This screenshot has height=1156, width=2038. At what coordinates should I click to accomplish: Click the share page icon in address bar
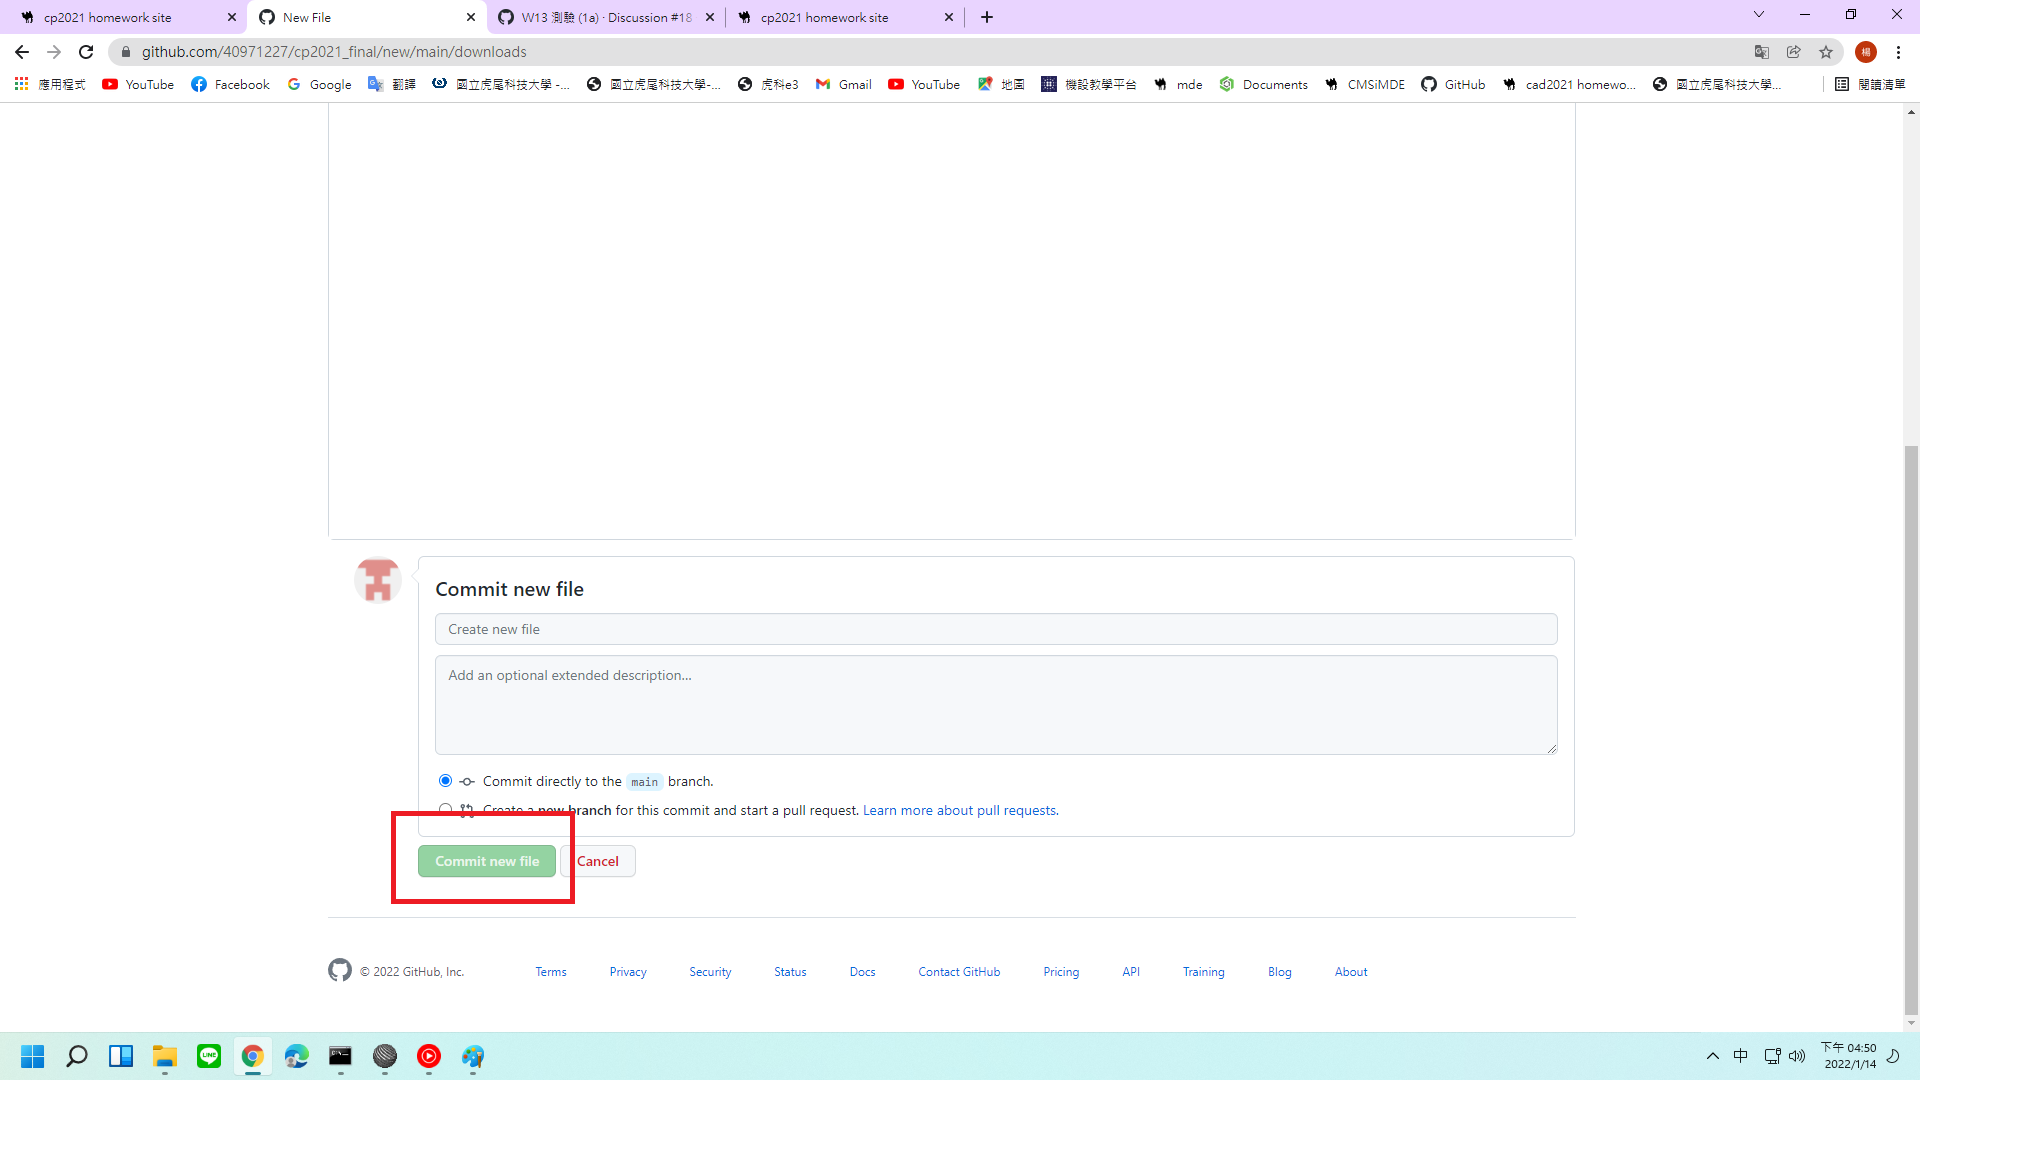tap(1794, 52)
